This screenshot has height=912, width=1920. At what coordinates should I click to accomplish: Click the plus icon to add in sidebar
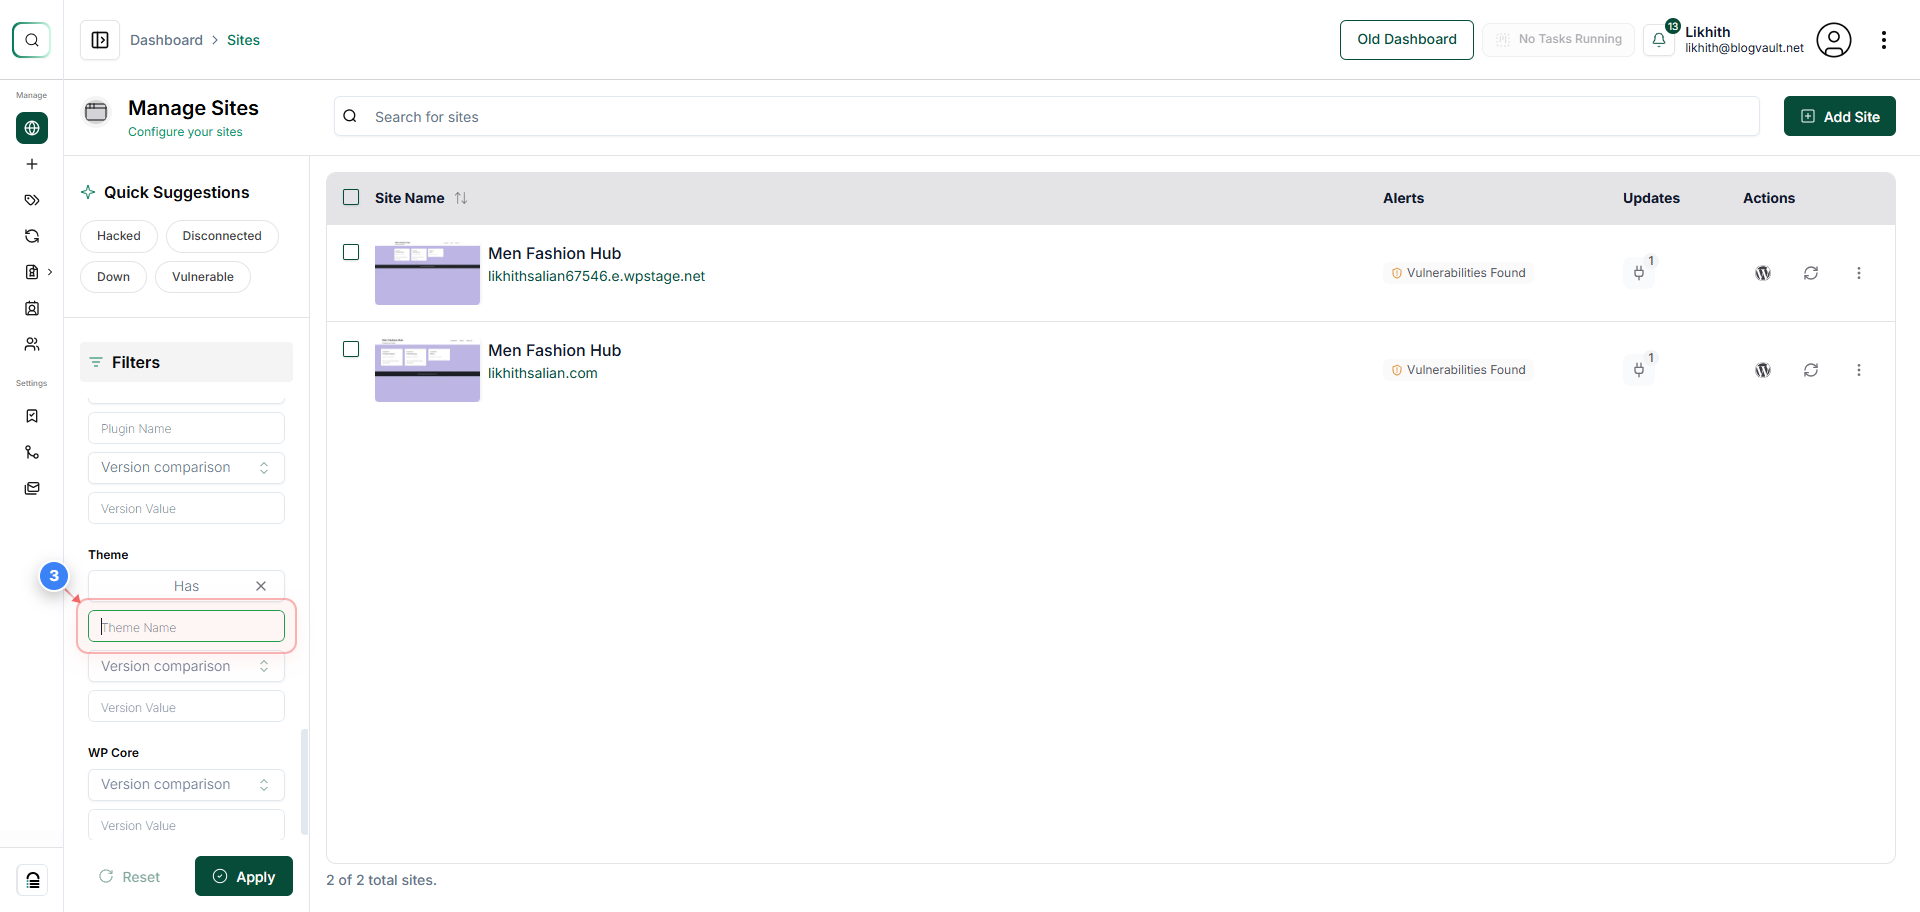[x=32, y=164]
